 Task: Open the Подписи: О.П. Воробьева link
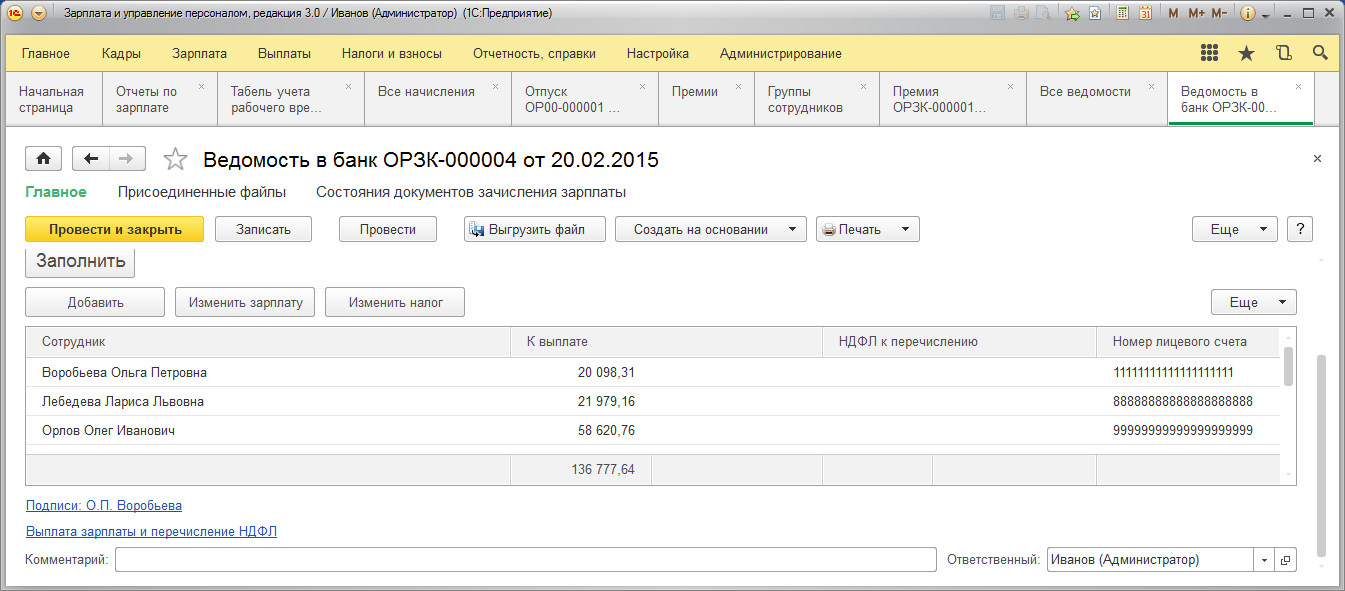[104, 506]
